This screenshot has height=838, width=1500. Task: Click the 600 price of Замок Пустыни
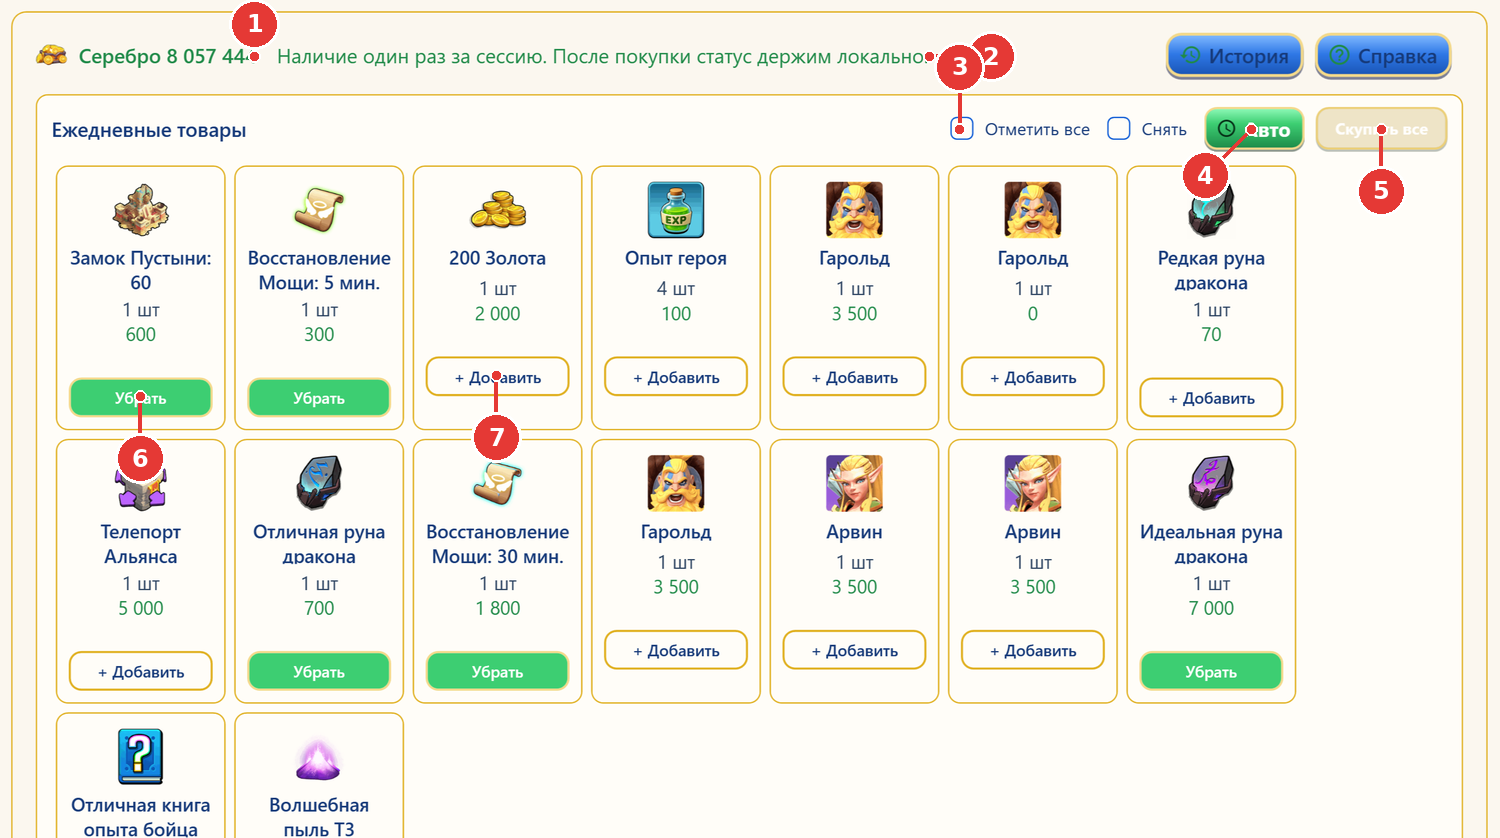(140, 335)
